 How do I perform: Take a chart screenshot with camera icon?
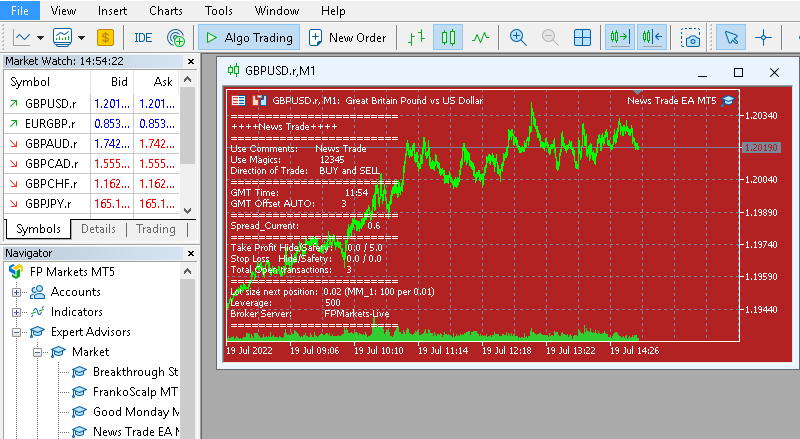(690, 38)
